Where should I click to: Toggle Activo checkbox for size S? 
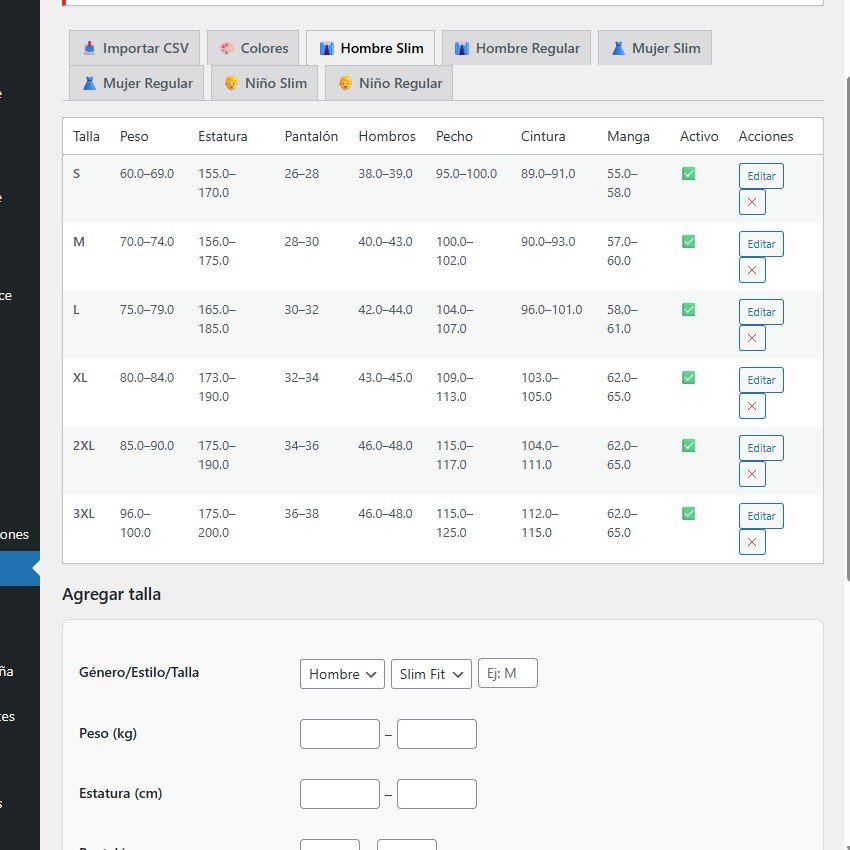pyautogui.click(x=688, y=173)
